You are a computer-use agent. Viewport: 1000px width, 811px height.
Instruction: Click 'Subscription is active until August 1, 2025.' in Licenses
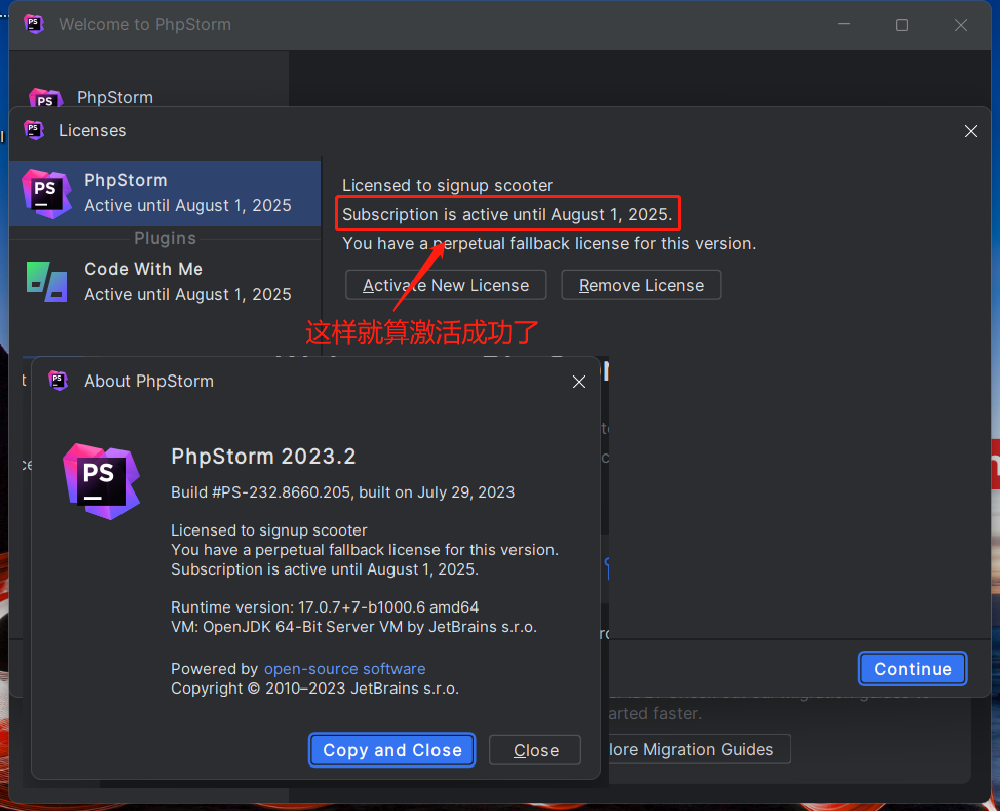pyautogui.click(x=507, y=214)
